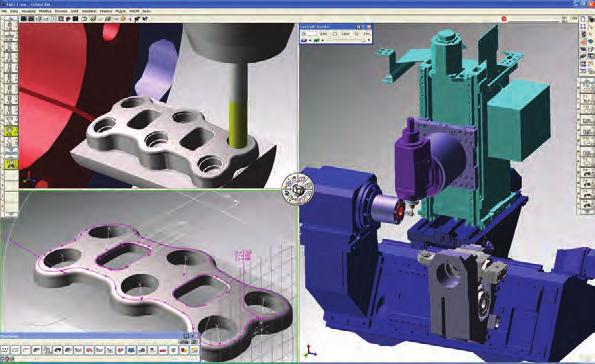Click the blue part icon in bottom toolbar

point(131,350)
